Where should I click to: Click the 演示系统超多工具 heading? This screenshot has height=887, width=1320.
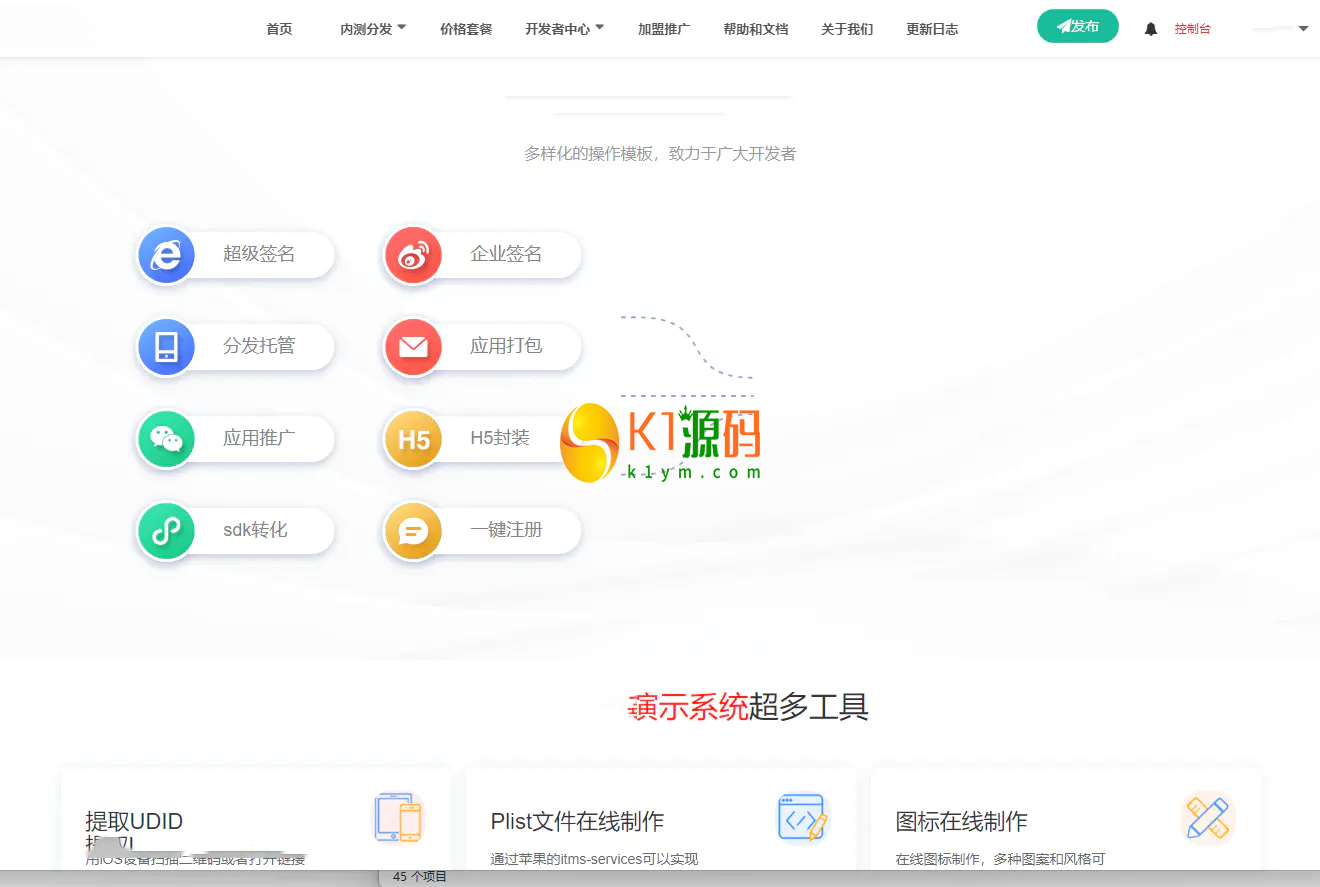[x=748, y=707]
